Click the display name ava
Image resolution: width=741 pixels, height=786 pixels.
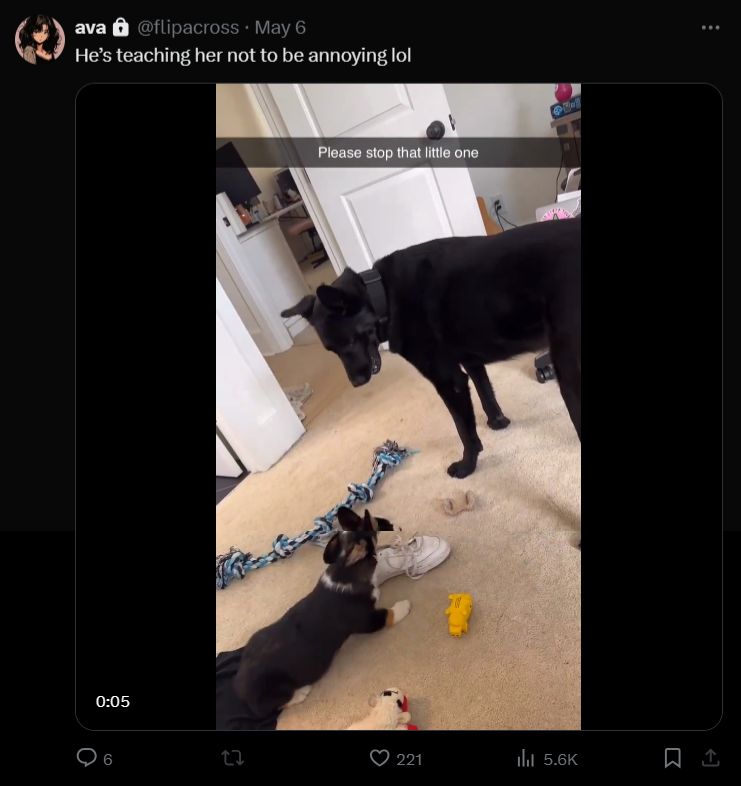90,27
